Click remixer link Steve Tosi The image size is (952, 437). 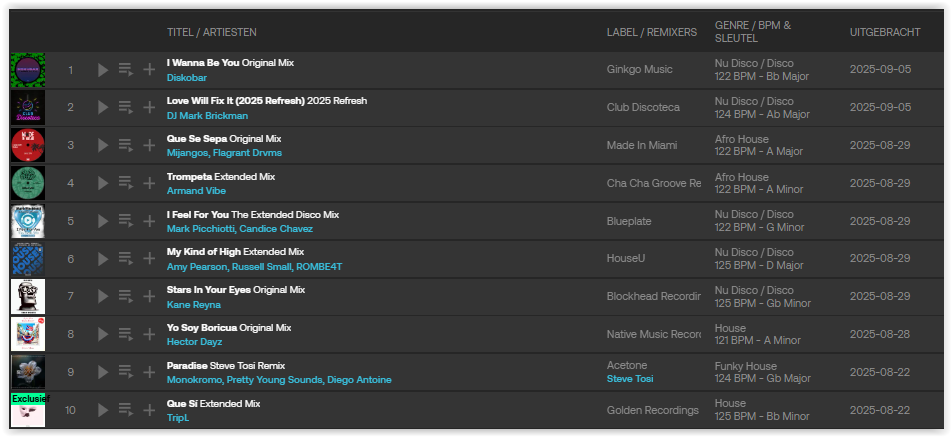click(630, 379)
